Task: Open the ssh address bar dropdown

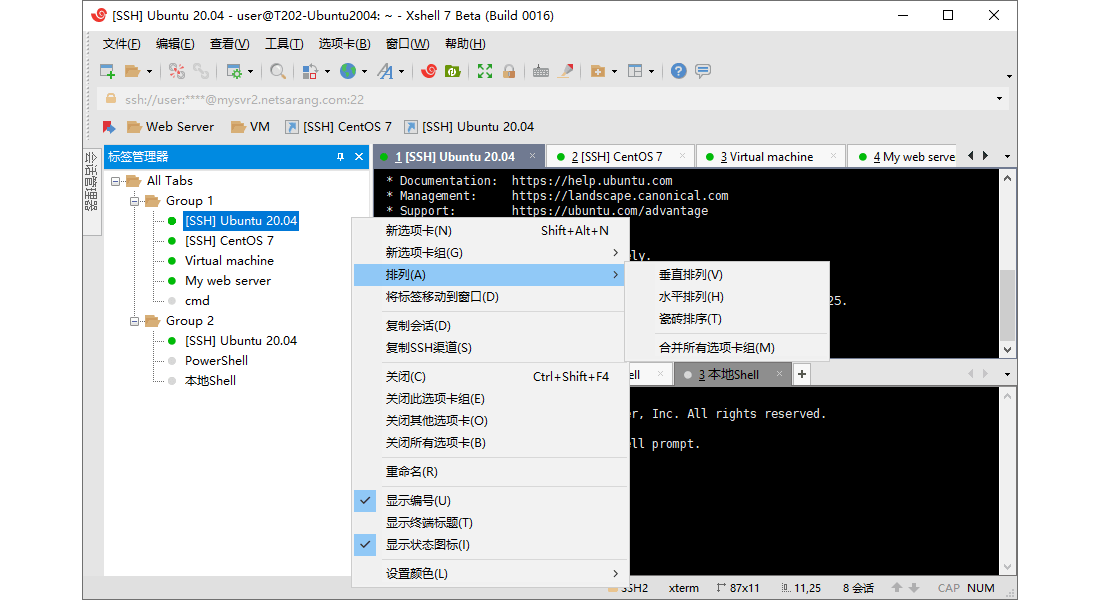Action: tap(1000, 98)
